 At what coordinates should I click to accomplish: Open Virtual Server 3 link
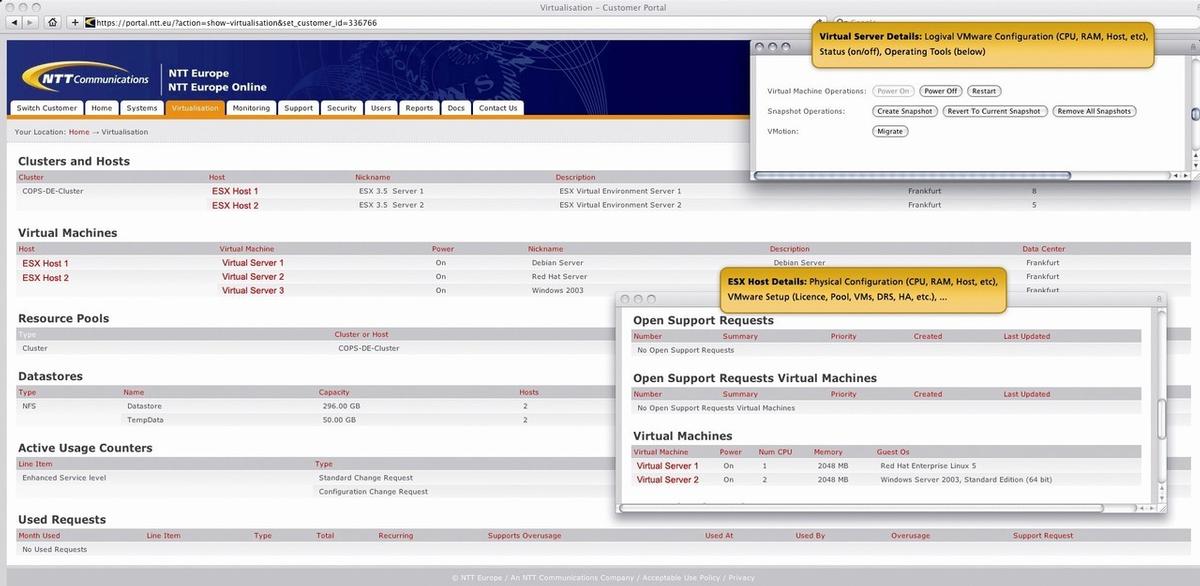coord(253,291)
